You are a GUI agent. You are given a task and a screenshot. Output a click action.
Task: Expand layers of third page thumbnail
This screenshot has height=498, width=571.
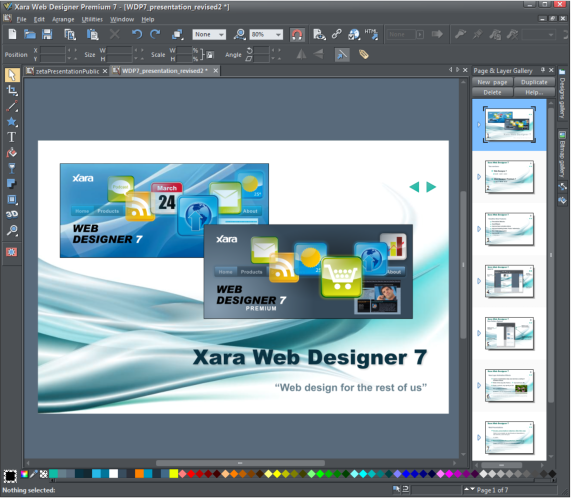(479, 229)
